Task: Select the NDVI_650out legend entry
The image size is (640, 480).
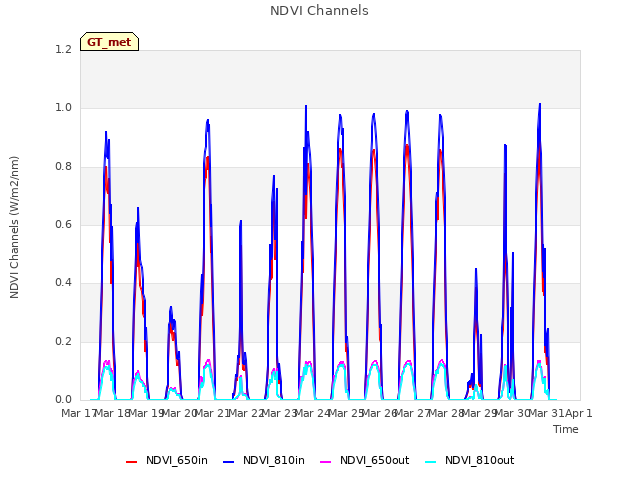Action: [x=364, y=460]
